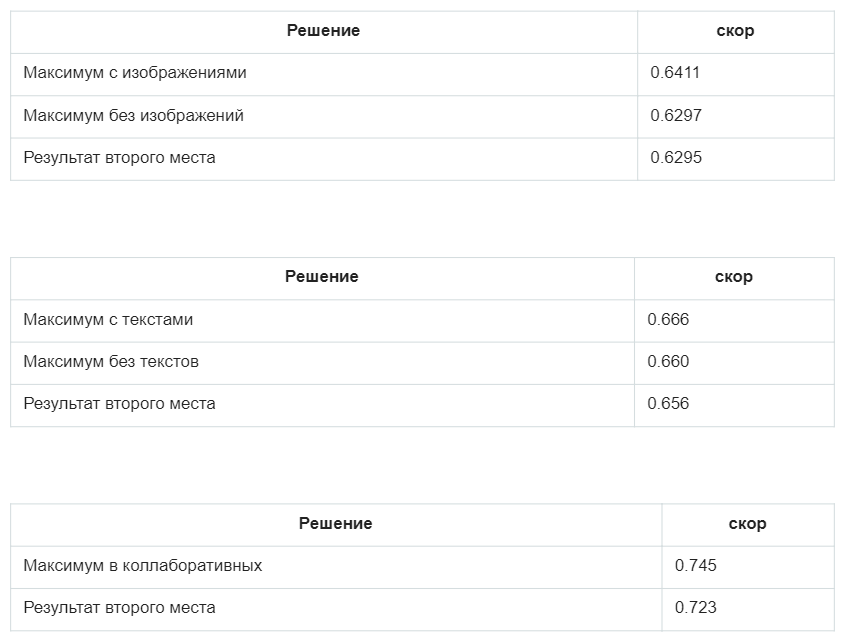
Task: Click "Решение" header above "Максимум в коллаборативных"
Action: [335, 523]
